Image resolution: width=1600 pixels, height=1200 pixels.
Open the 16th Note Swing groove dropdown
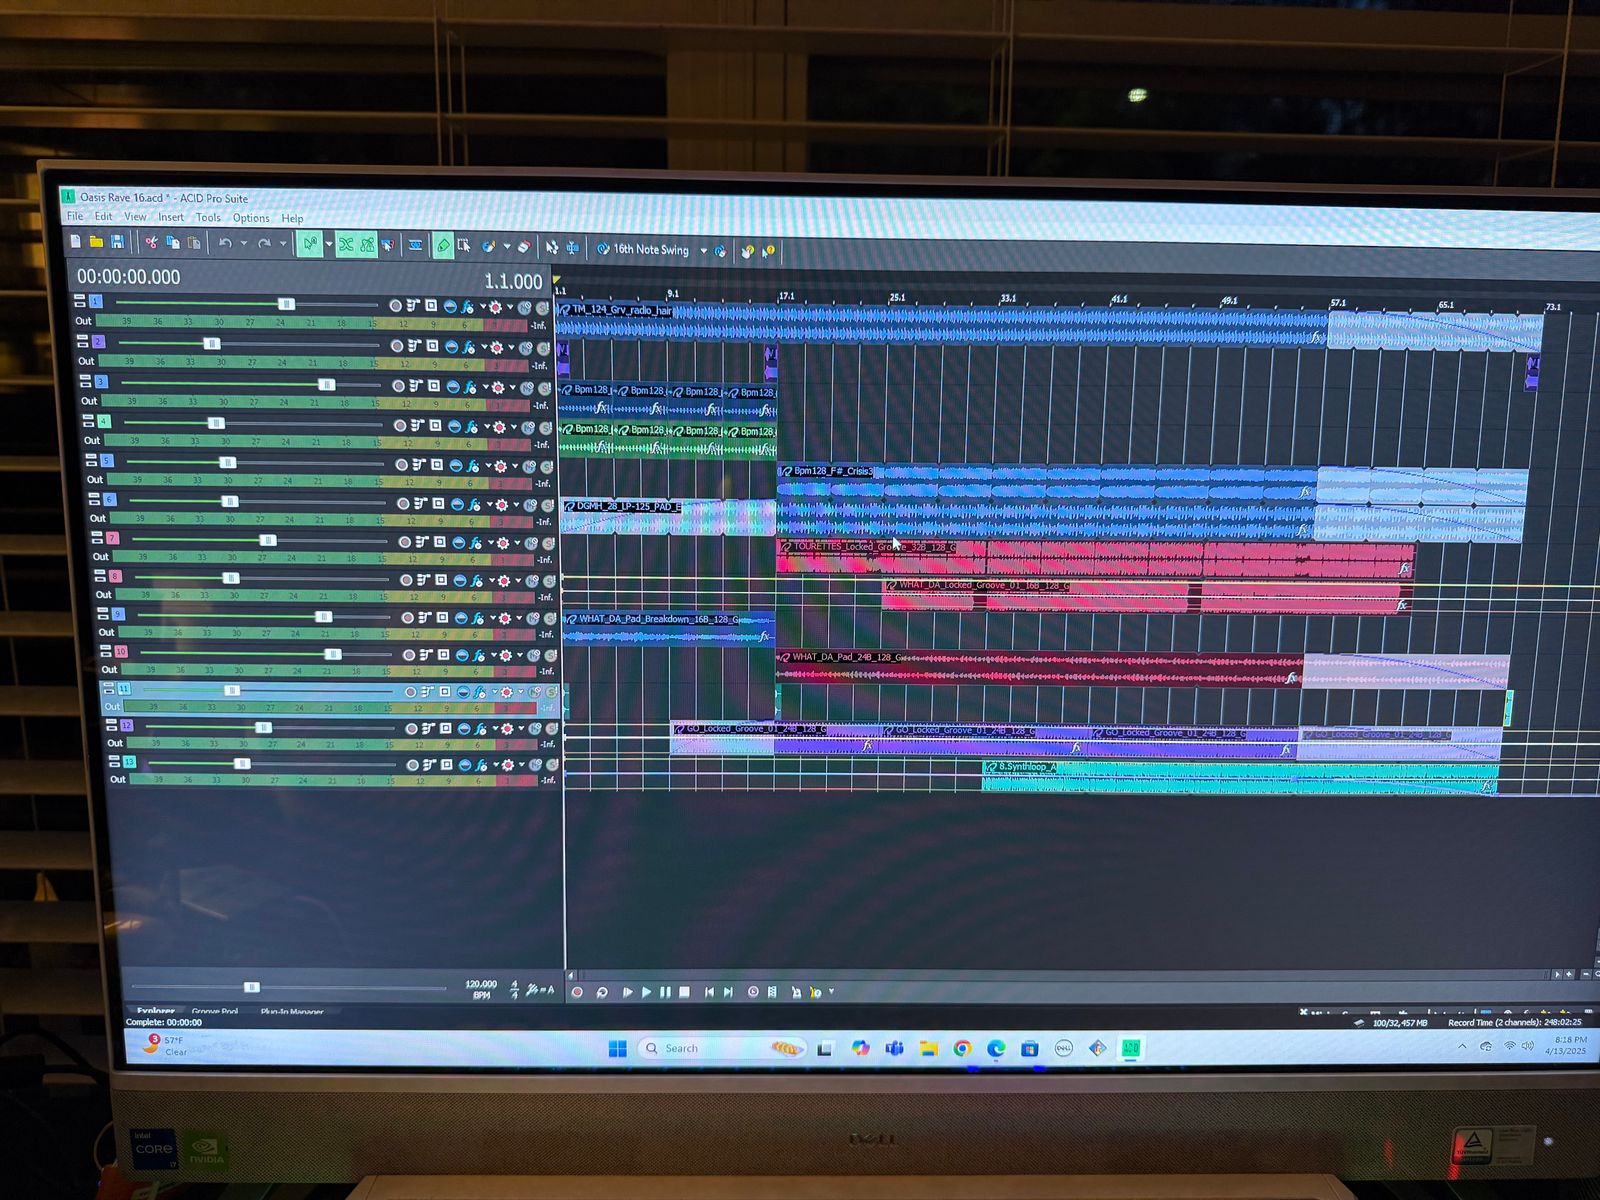click(x=704, y=251)
